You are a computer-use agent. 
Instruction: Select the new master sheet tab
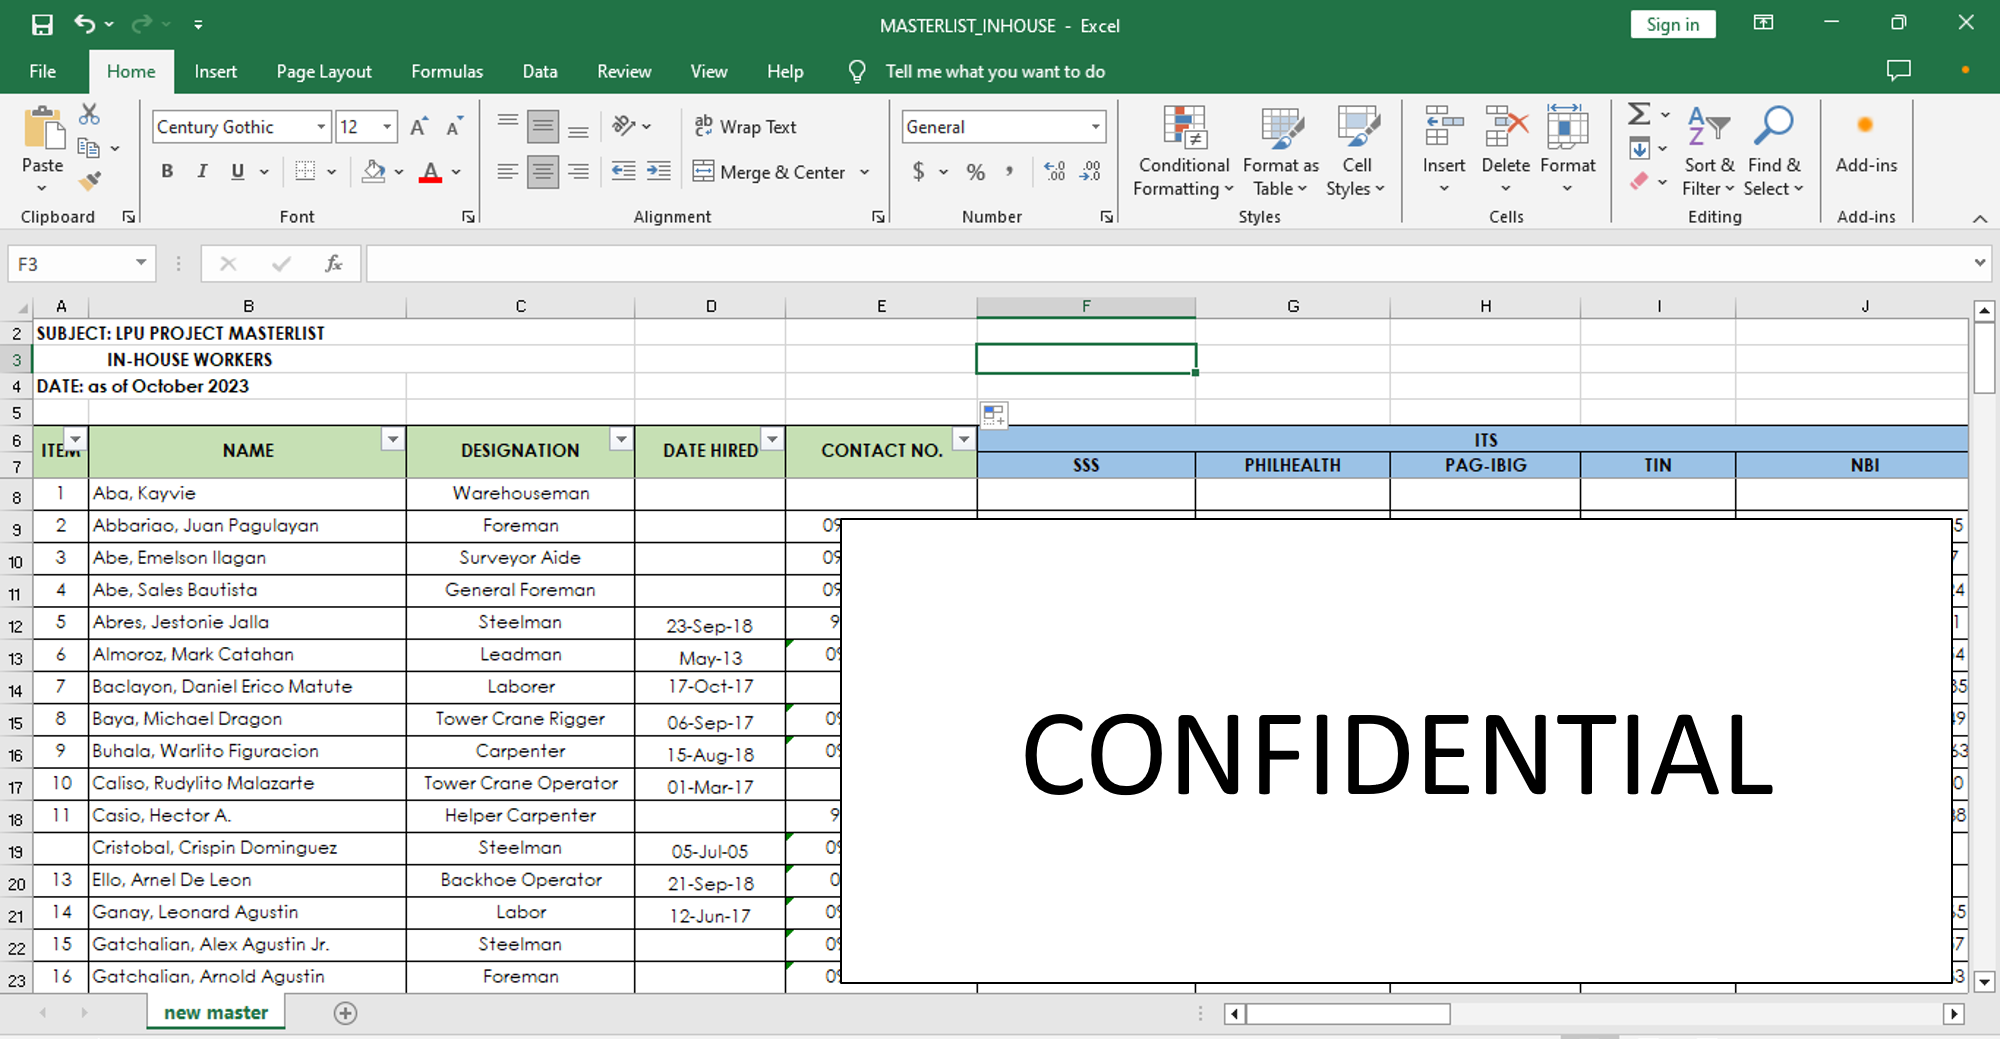pos(216,1013)
